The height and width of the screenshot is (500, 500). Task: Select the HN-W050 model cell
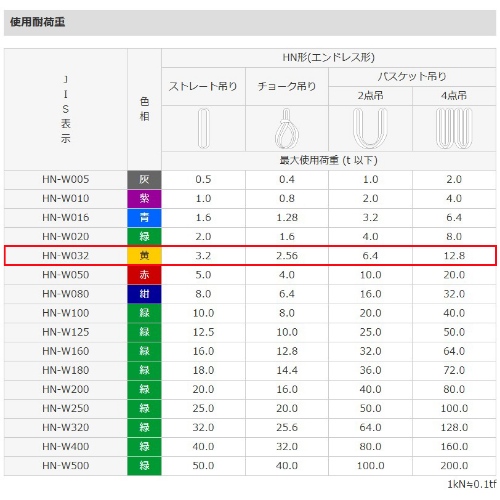point(66,275)
